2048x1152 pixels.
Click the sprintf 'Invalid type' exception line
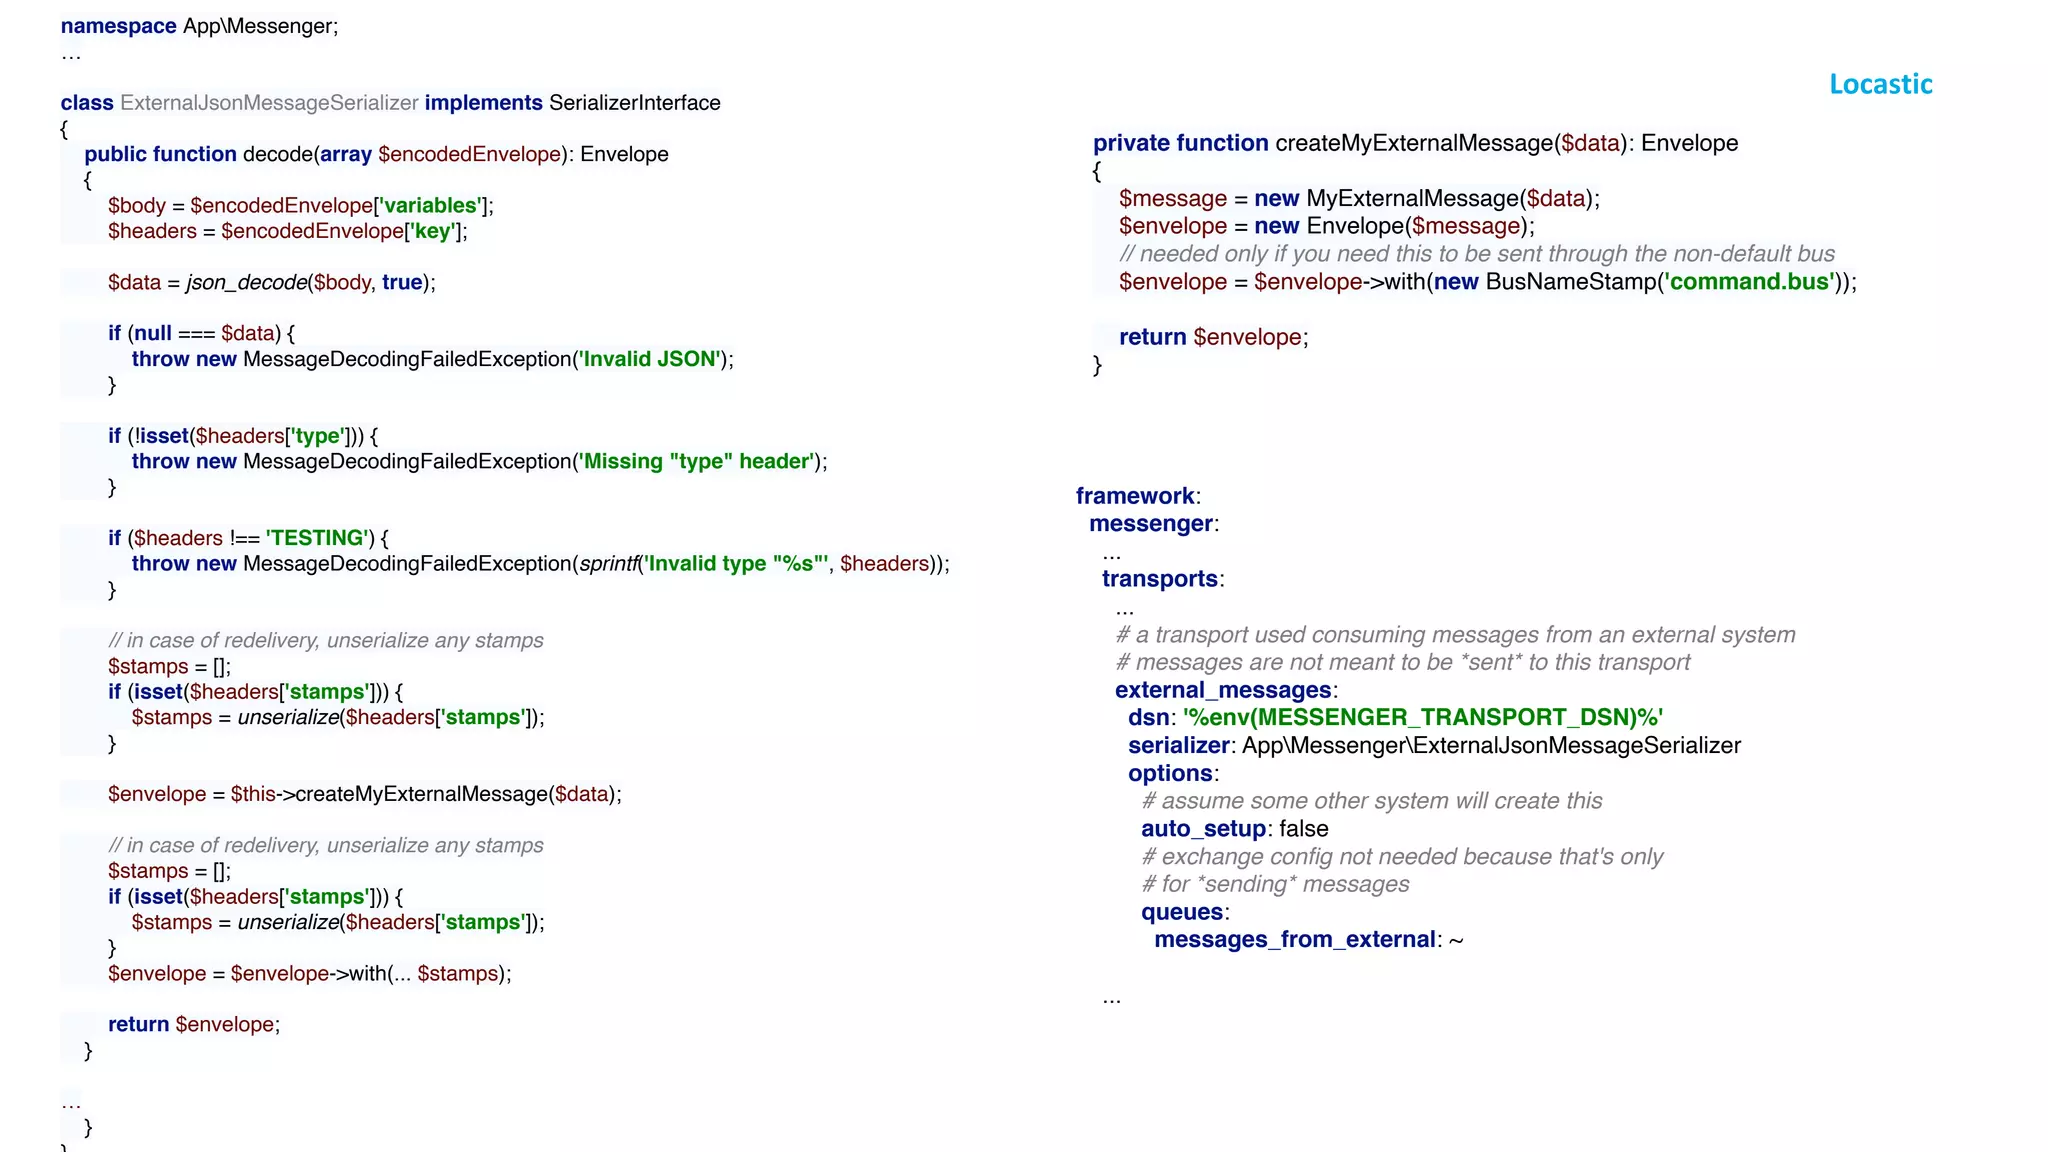pyautogui.click(x=541, y=564)
